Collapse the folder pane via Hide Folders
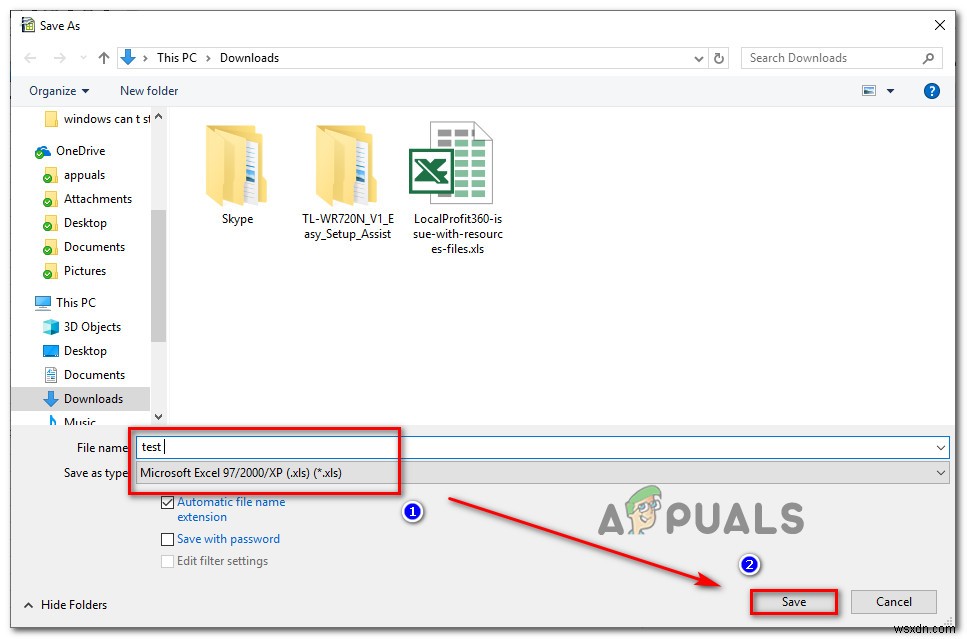 pyautogui.click(x=65, y=605)
